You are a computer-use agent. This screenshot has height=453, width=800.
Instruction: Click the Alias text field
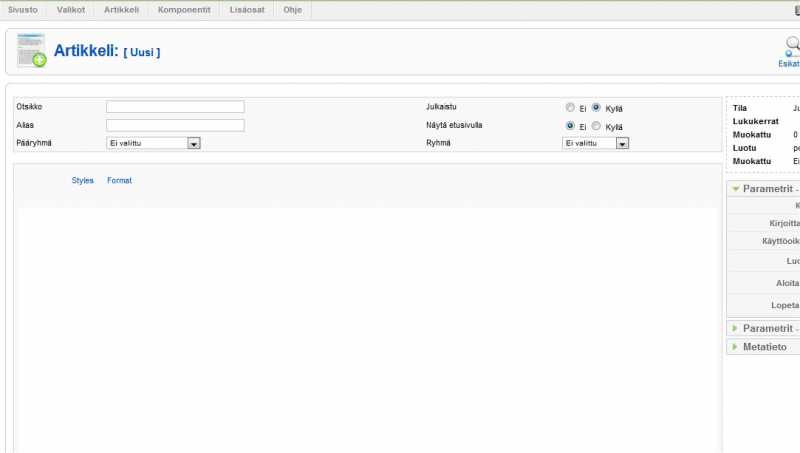tap(175, 125)
